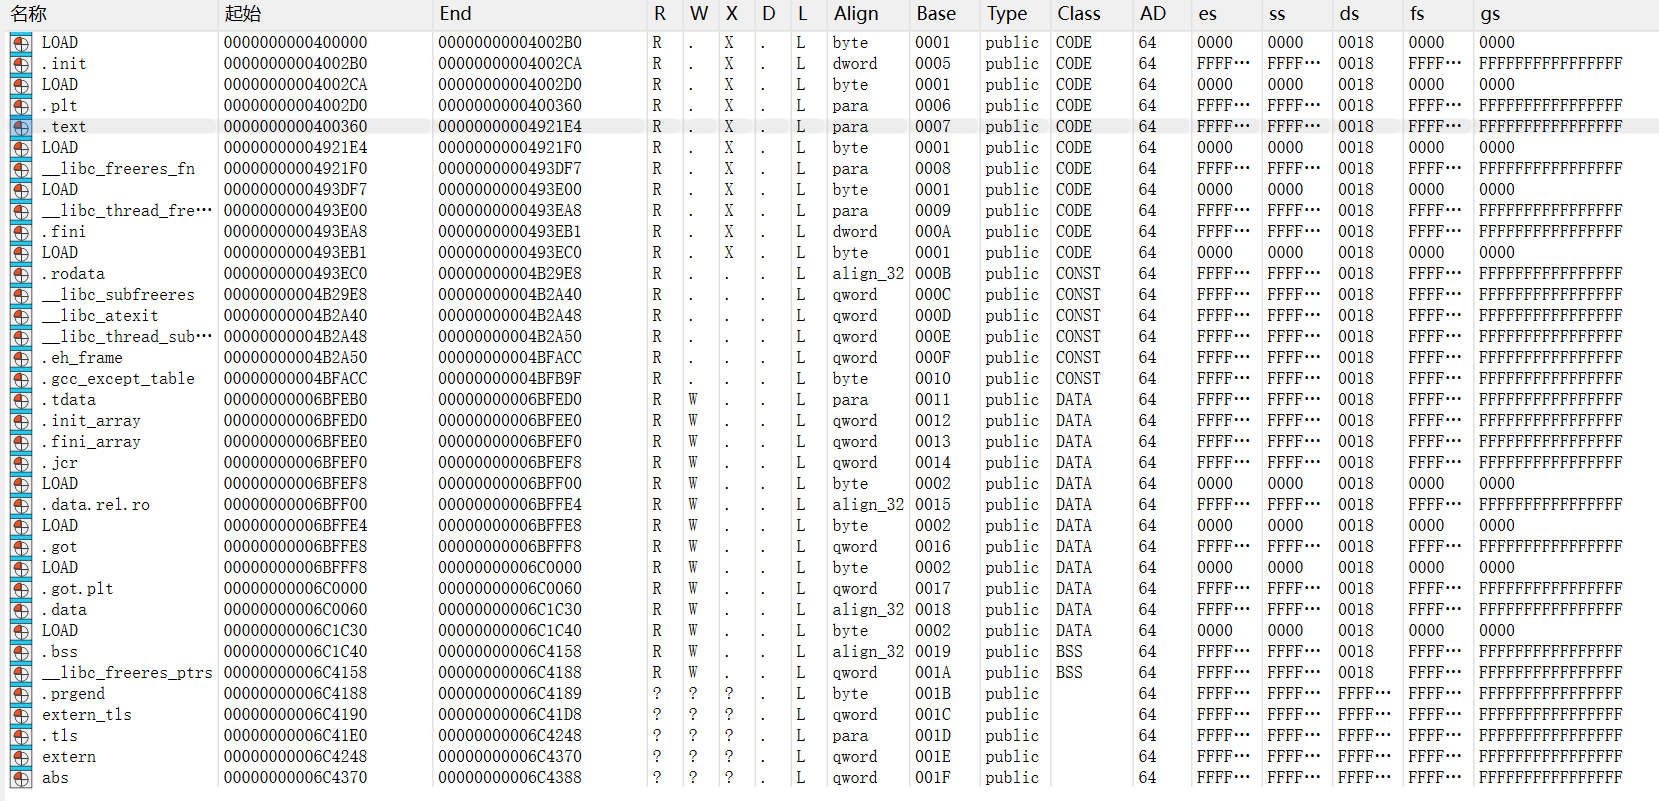Click the segment icon next to .init
The image size is (1659, 801).
[20, 64]
